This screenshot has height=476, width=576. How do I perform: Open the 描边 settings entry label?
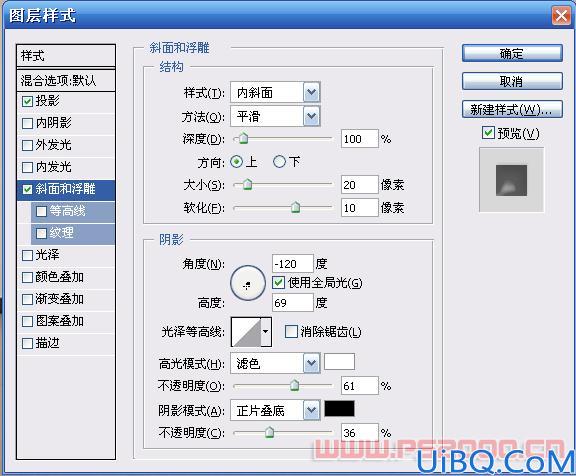pyautogui.click(x=47, y=343)
